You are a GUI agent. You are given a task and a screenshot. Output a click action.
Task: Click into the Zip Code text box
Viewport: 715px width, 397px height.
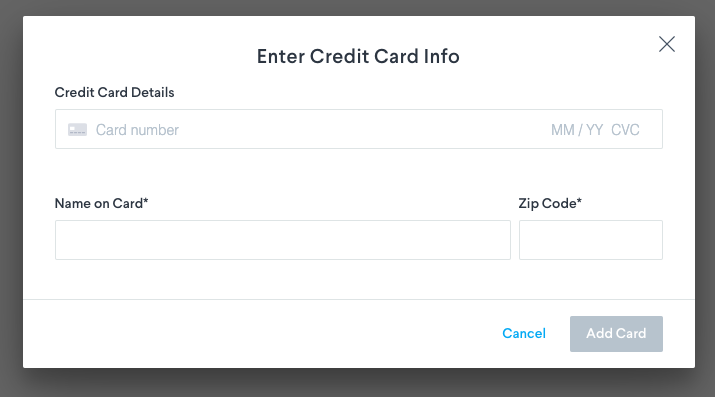coord(591,240)
